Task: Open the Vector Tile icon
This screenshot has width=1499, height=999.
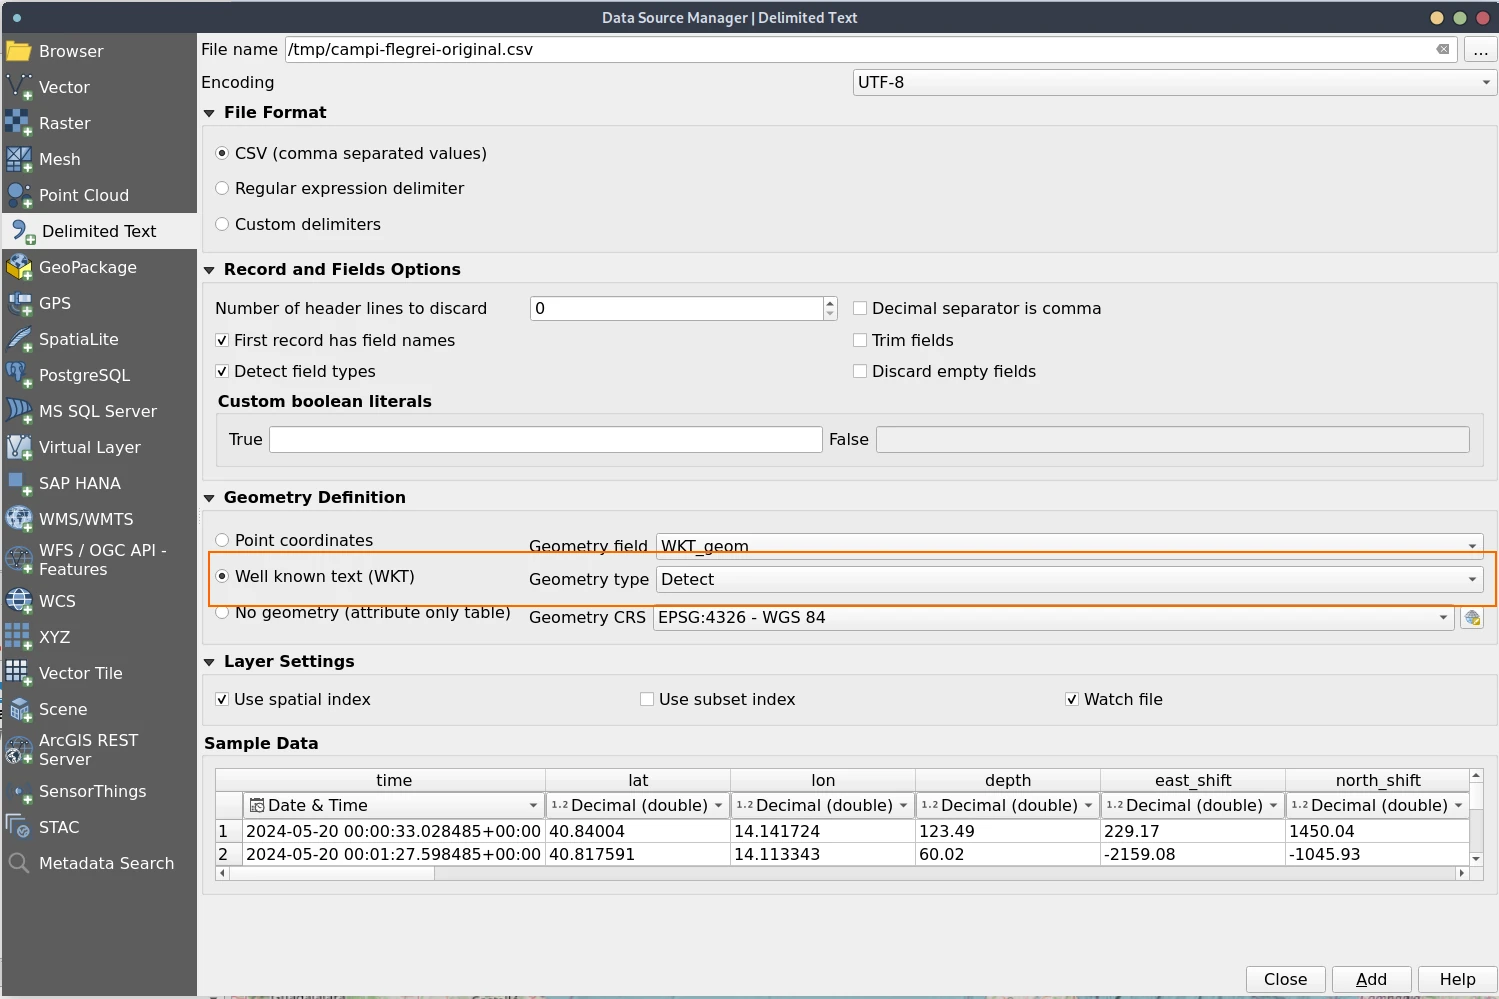Action: click(x=19, y=673)
